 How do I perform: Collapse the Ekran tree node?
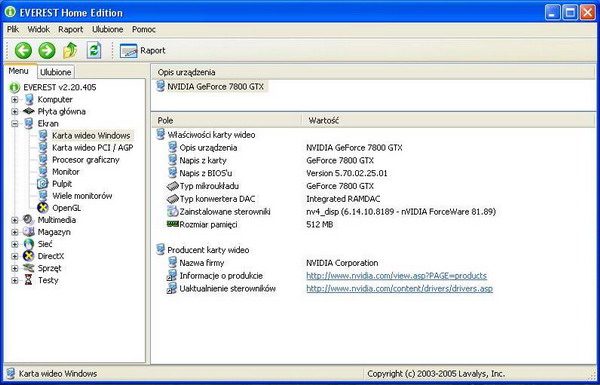pos(15,124)
